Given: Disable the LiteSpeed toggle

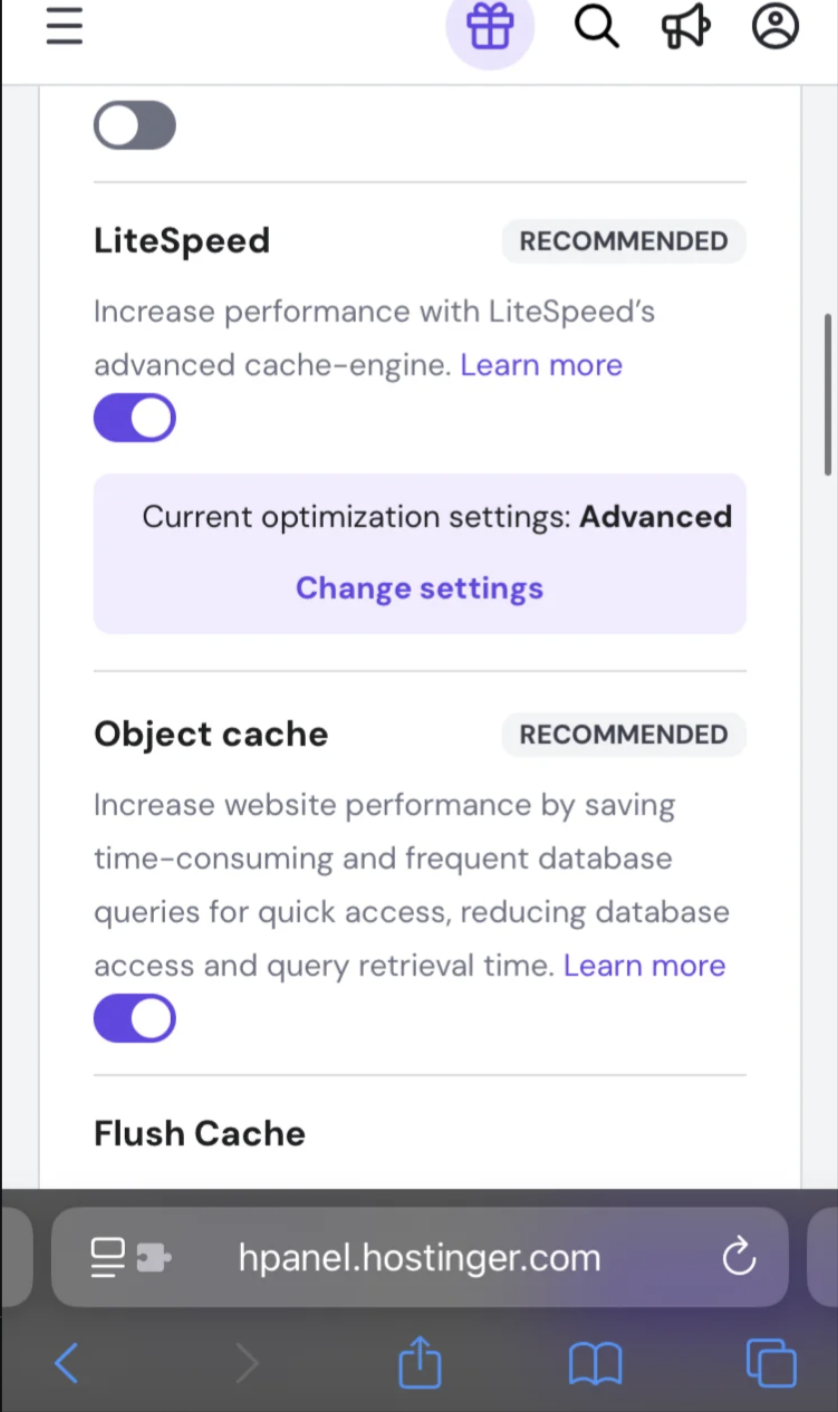Looking at the screenshot, I should pyautogui.click(x=135, y=418).
